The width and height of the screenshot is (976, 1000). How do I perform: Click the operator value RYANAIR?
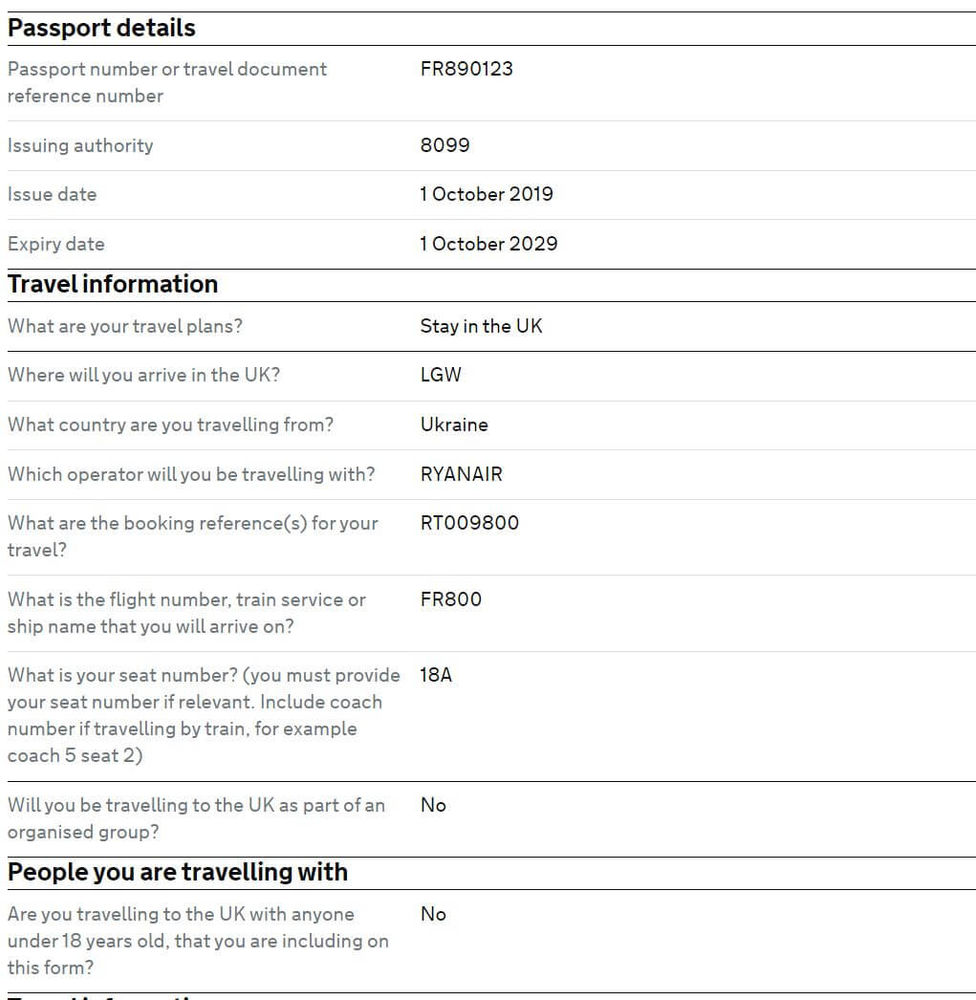461,474
